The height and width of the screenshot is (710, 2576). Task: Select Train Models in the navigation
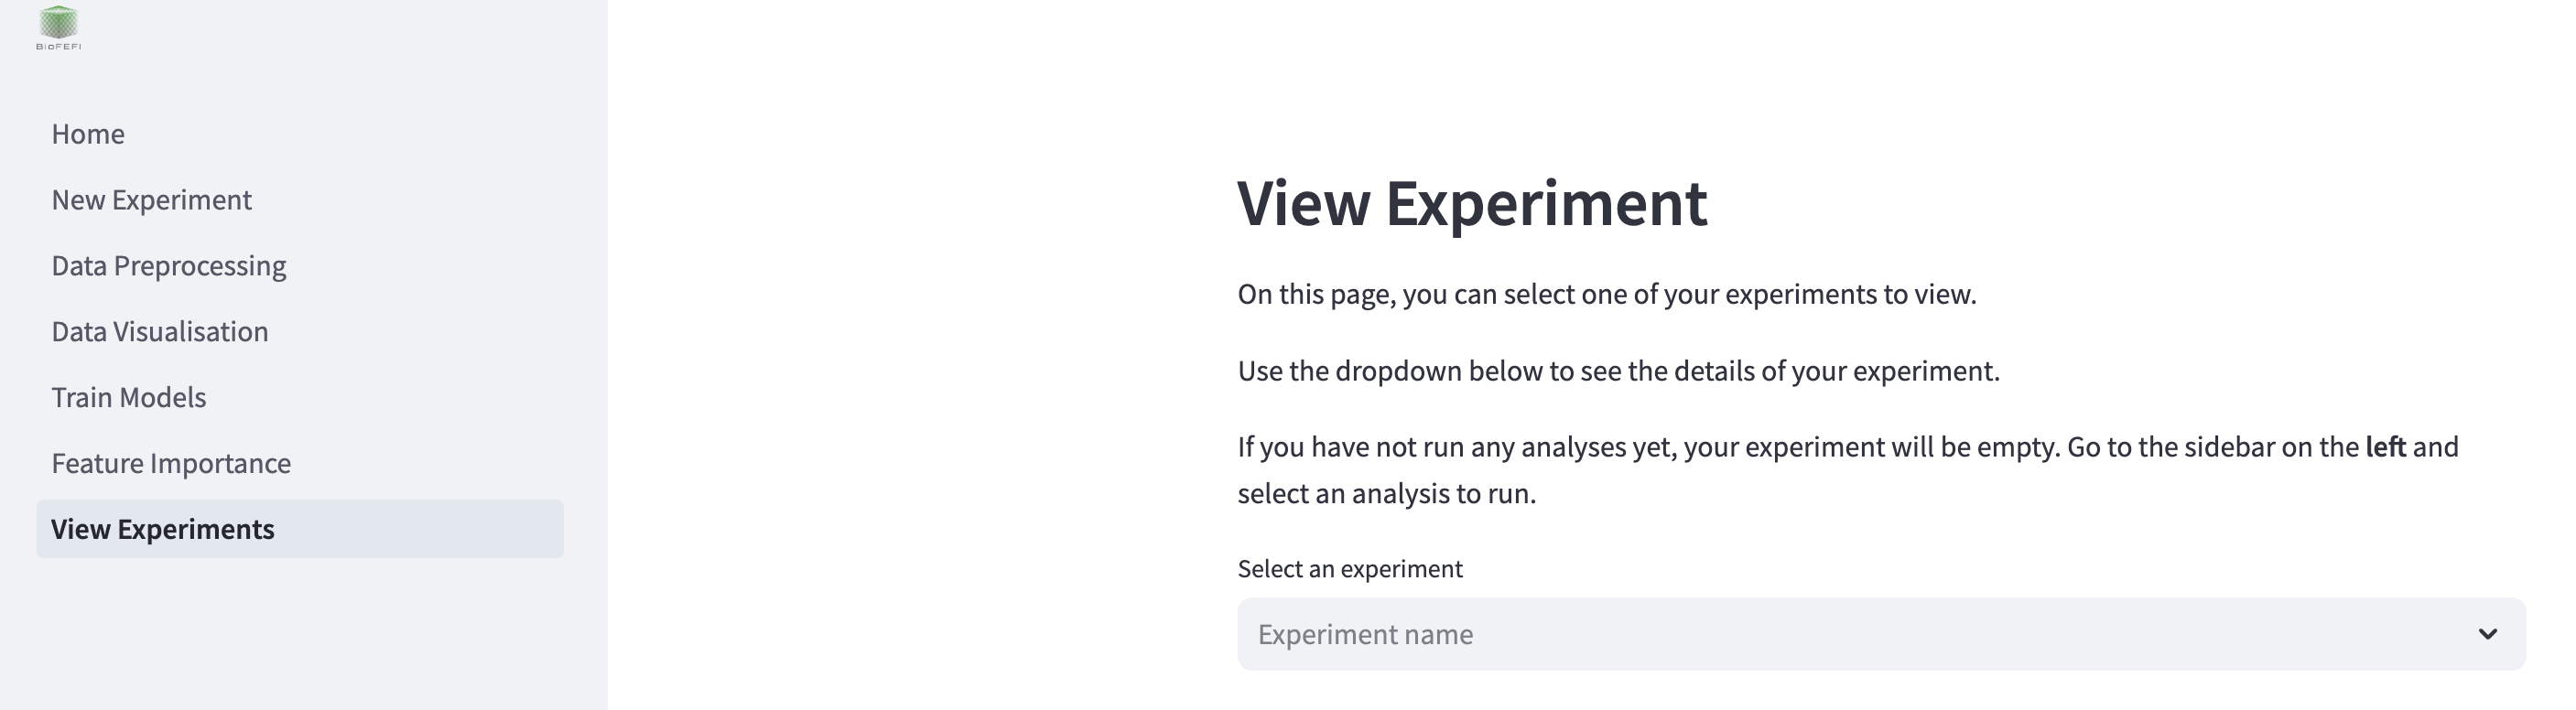click(129, 397)
